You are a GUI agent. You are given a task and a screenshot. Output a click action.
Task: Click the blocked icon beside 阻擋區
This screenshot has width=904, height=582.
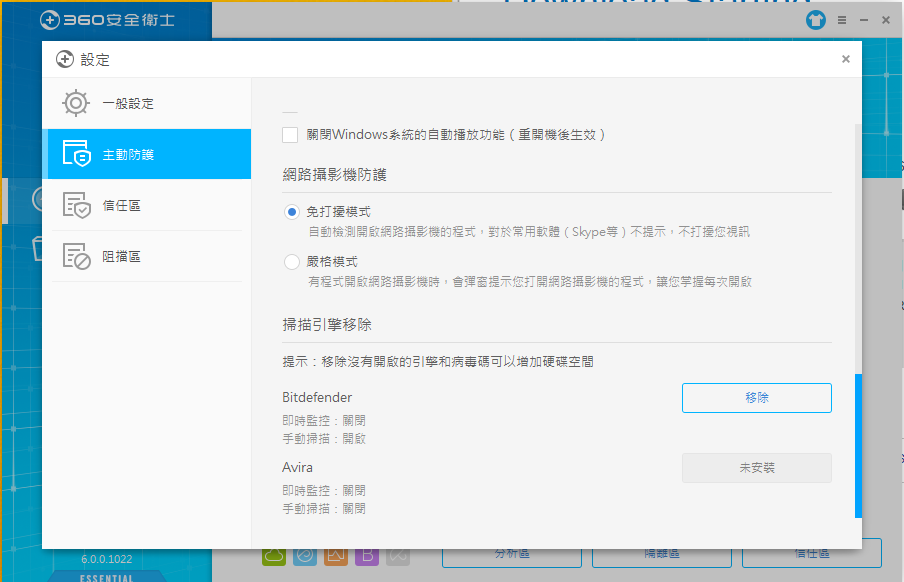(x=76, y=256)
